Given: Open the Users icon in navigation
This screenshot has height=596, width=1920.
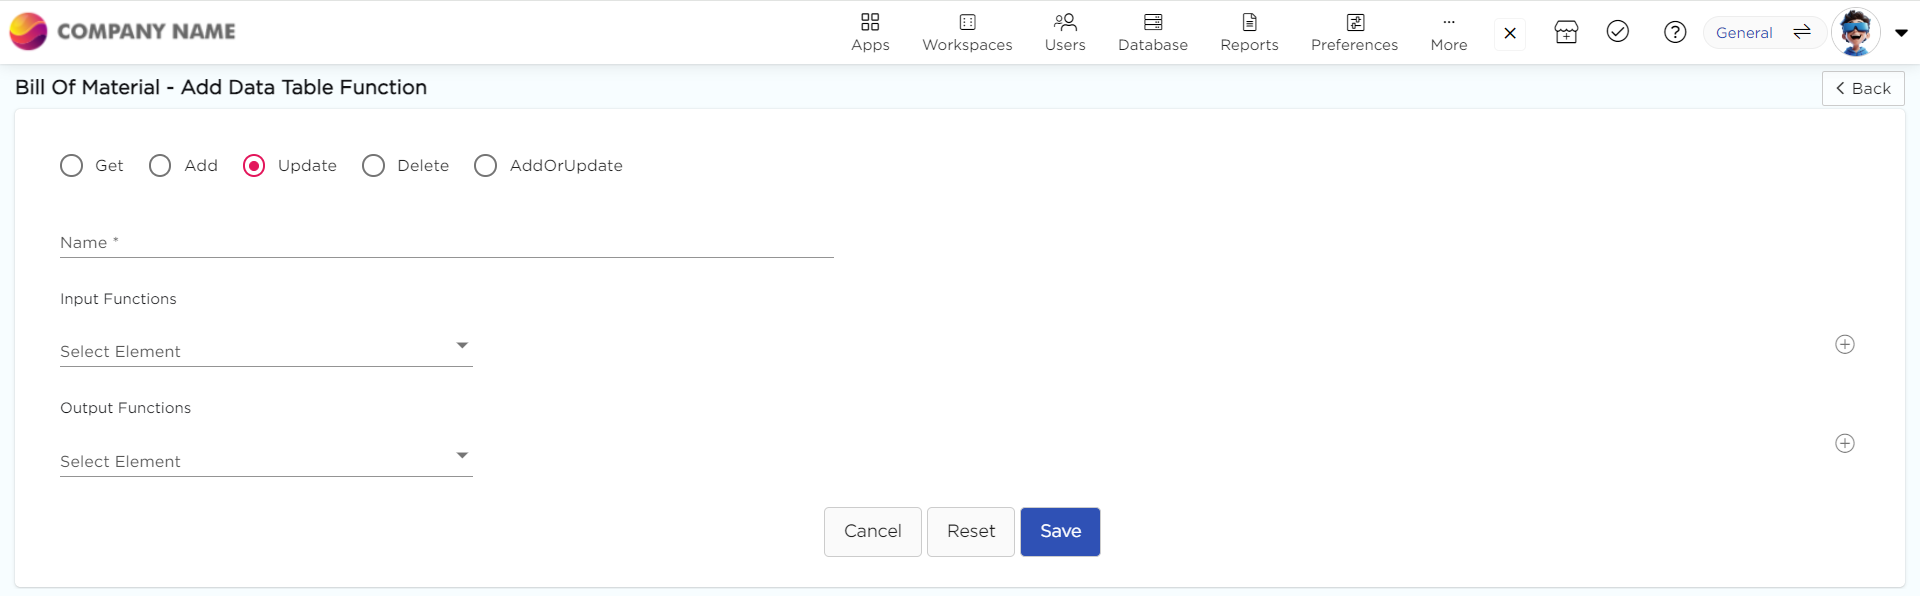Looking at the screenshot, I should click(x=1065, y=23).
